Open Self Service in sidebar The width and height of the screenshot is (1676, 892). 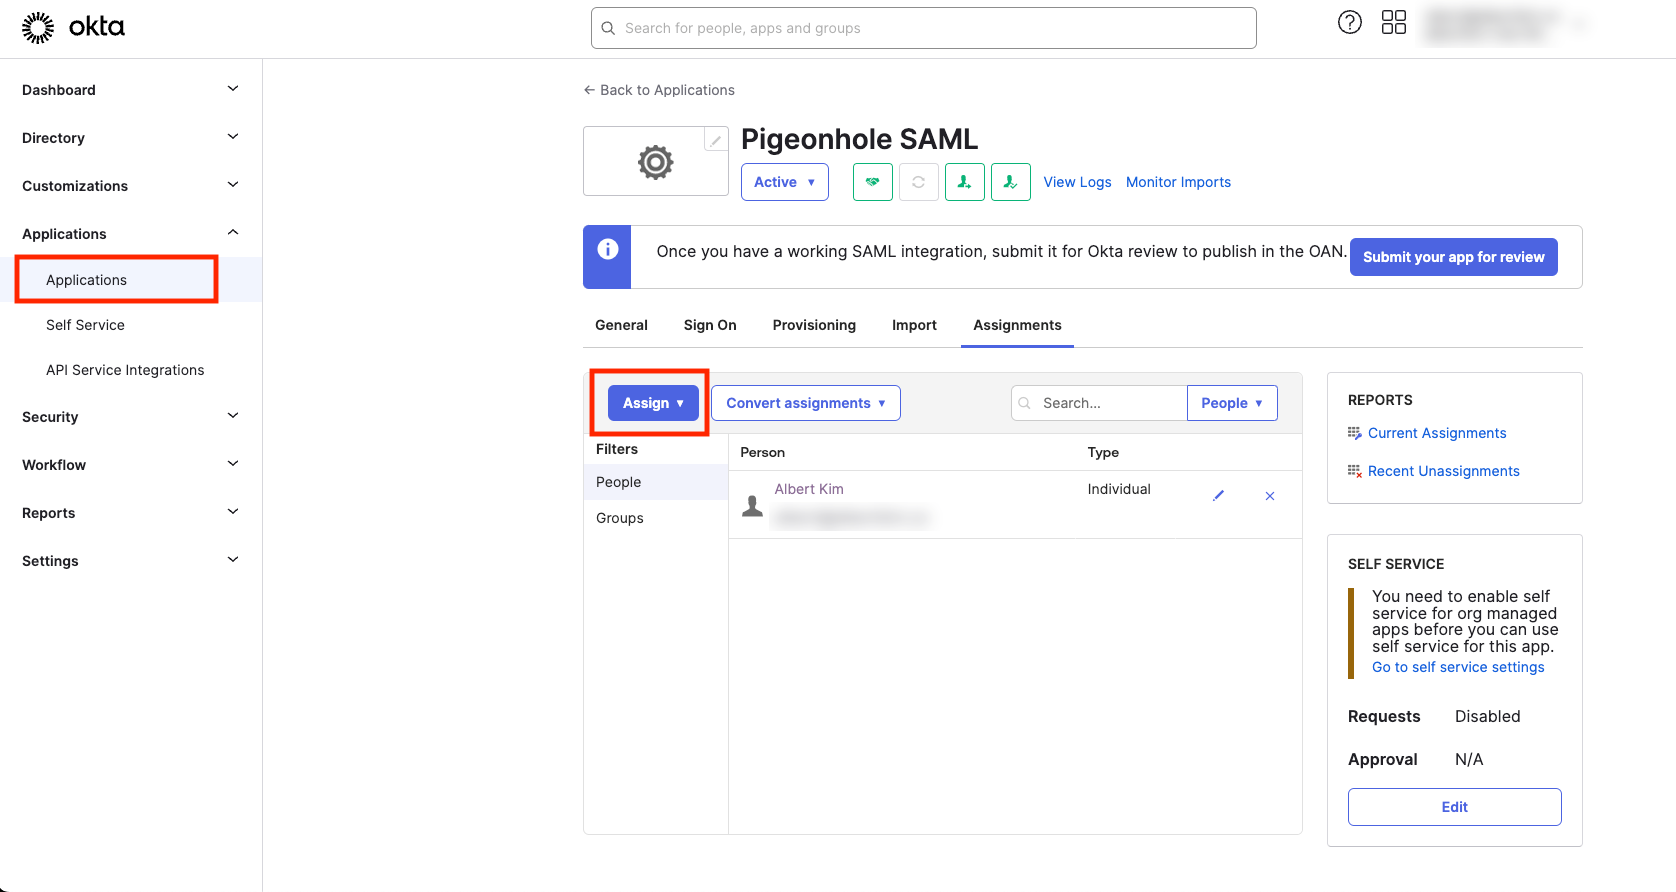[x=85, y=325]
